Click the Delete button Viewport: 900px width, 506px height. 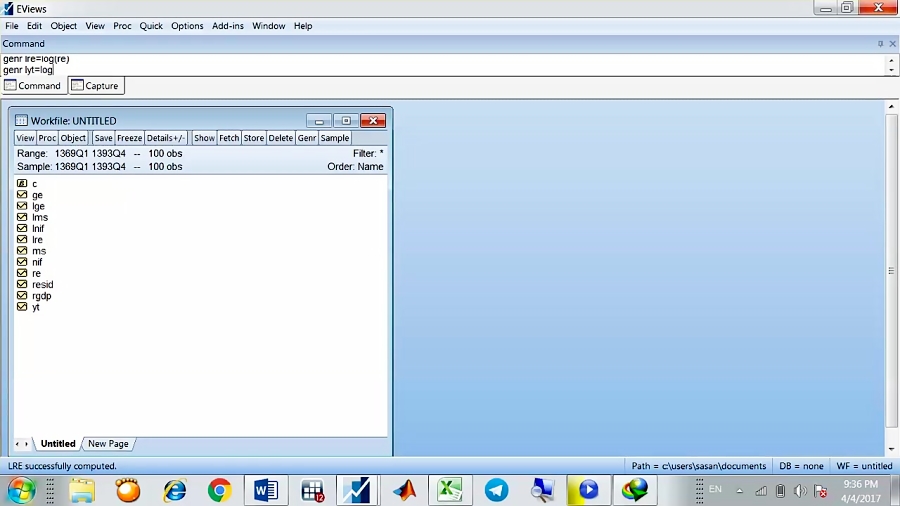pyautogui.click(x=281, y=138)
